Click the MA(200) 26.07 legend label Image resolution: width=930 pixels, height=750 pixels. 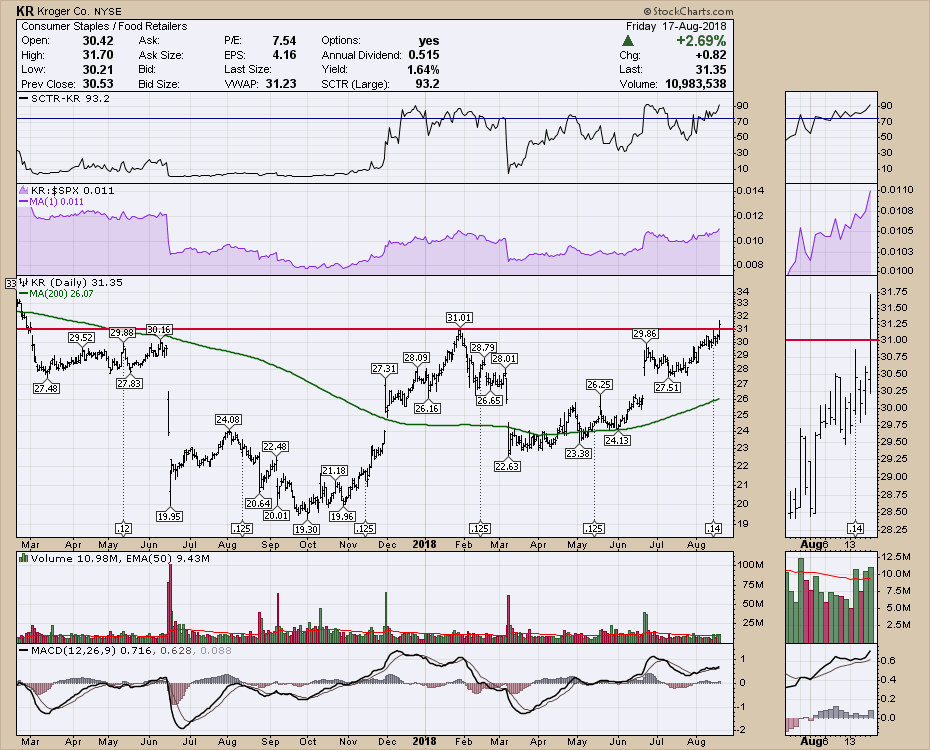pos(62,293)
